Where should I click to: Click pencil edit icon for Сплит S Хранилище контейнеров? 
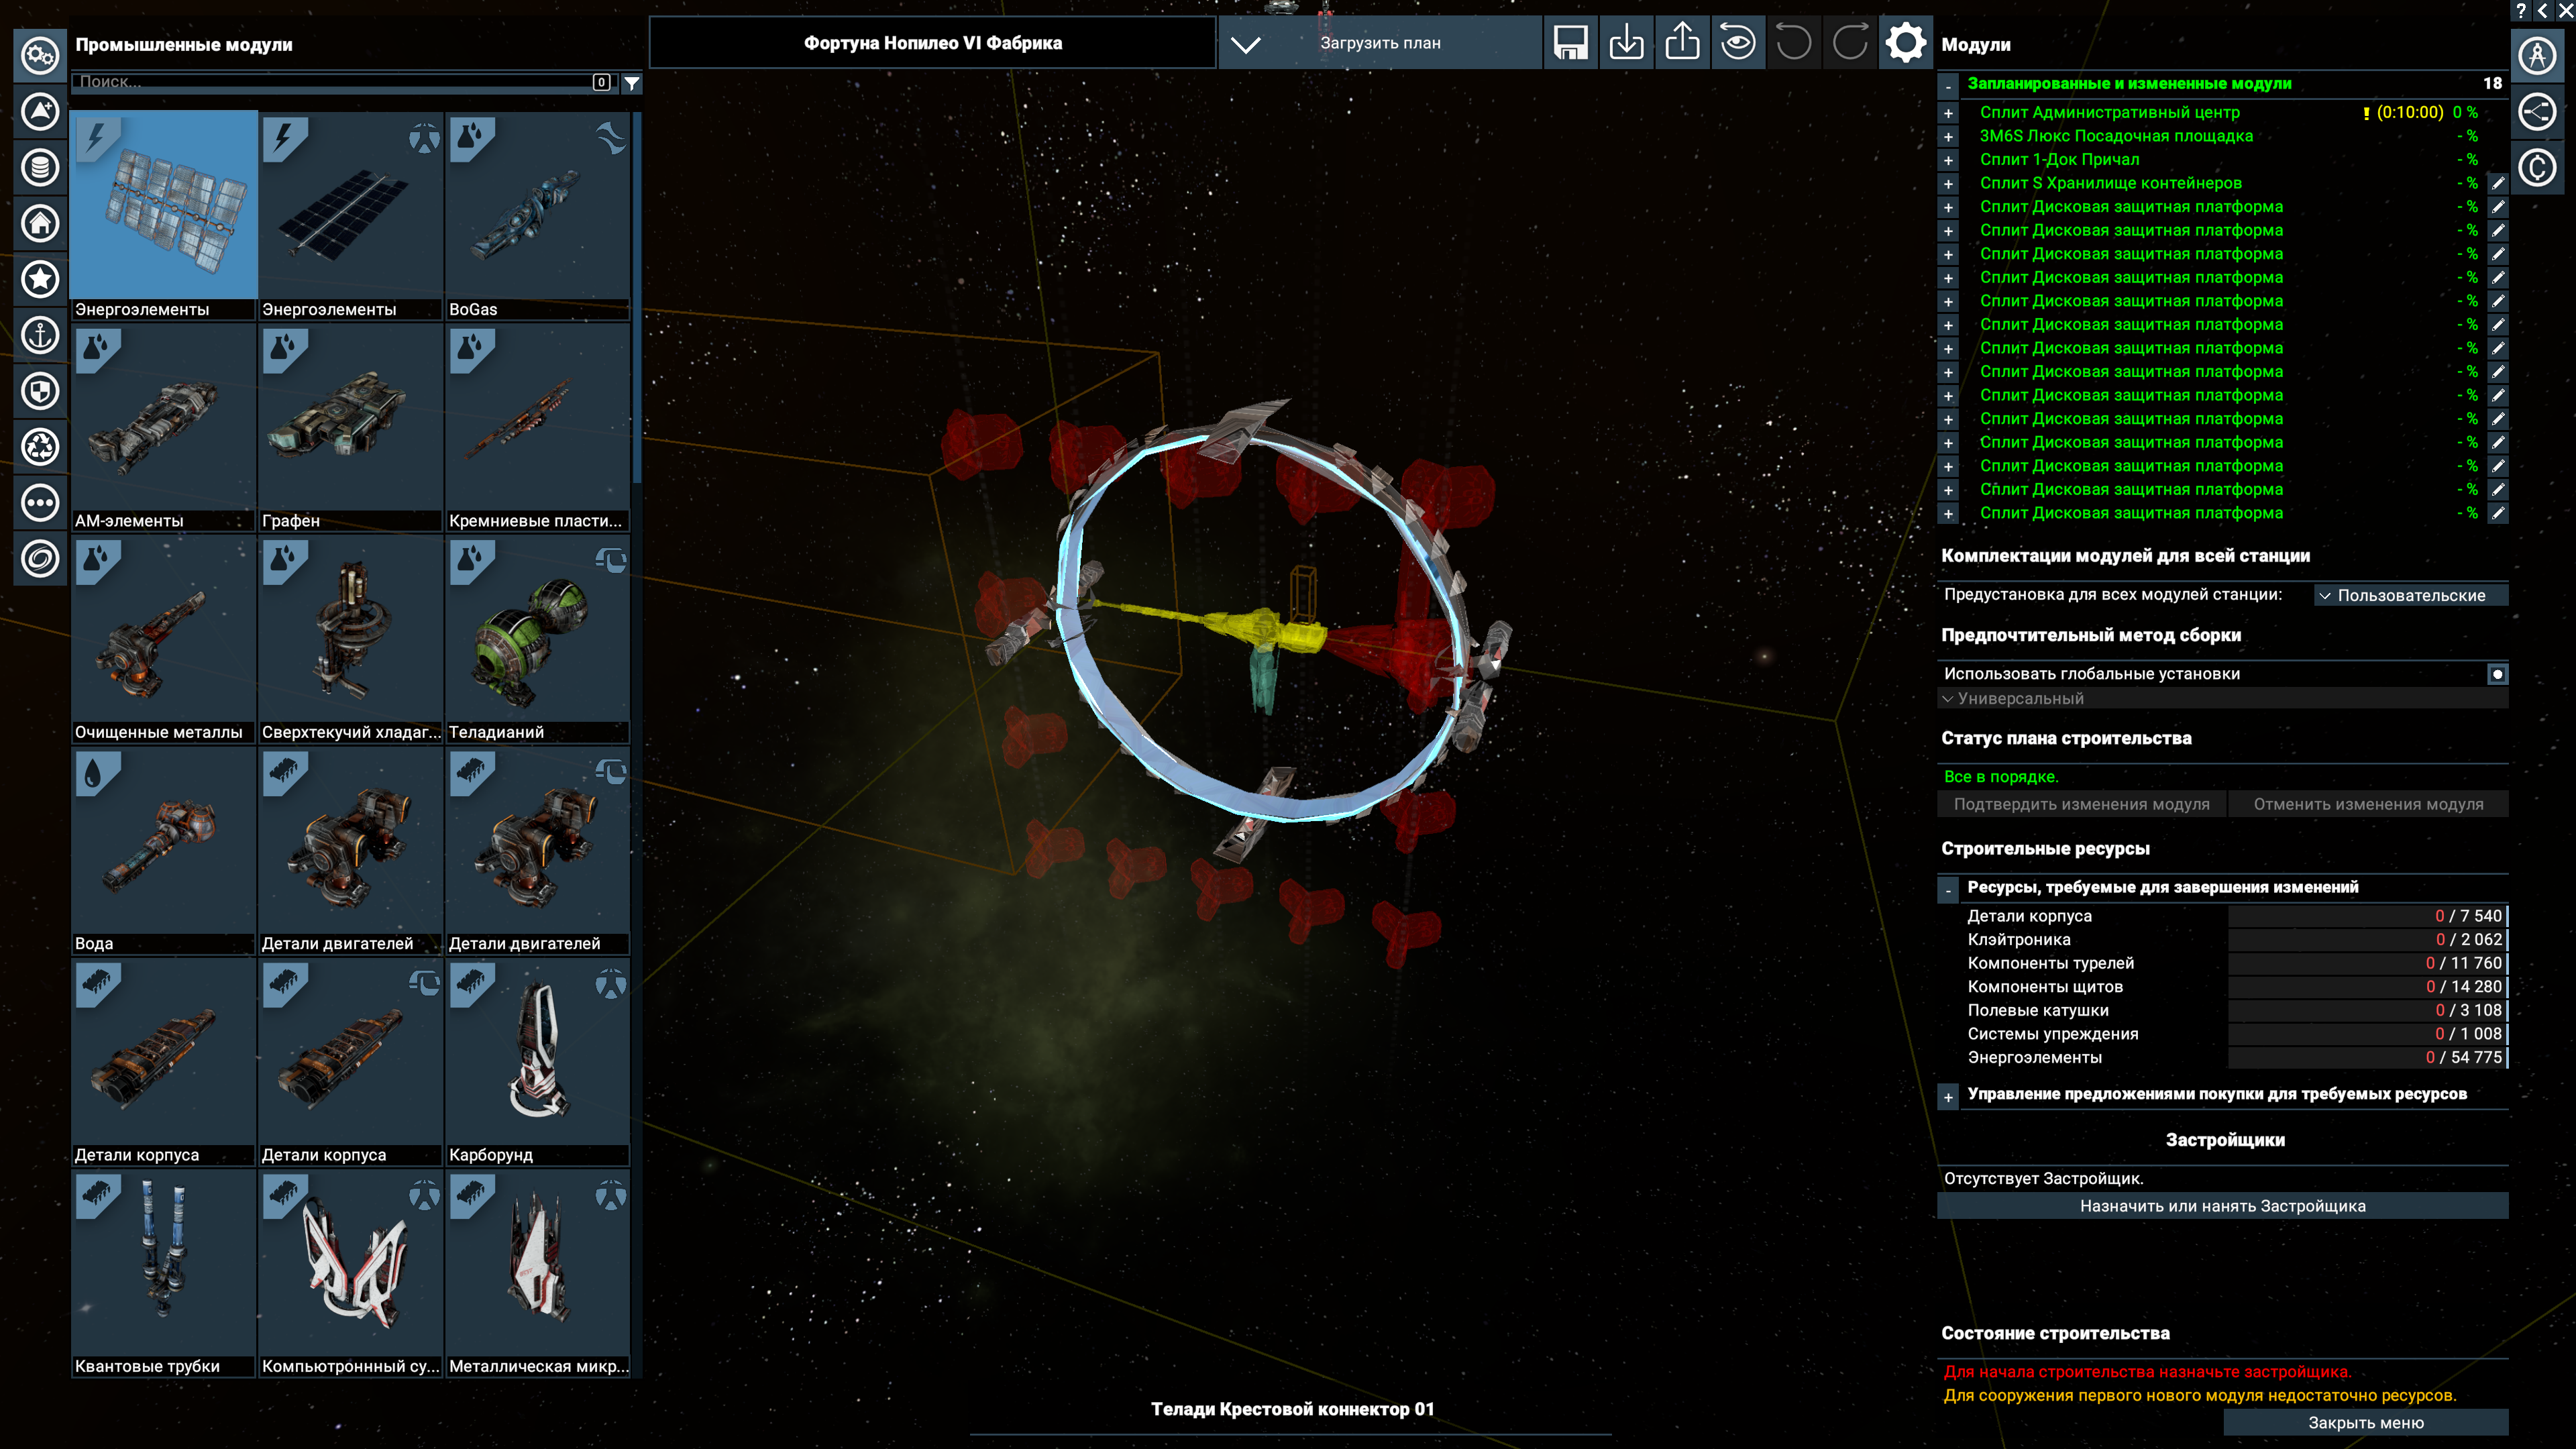(2498, 183)
